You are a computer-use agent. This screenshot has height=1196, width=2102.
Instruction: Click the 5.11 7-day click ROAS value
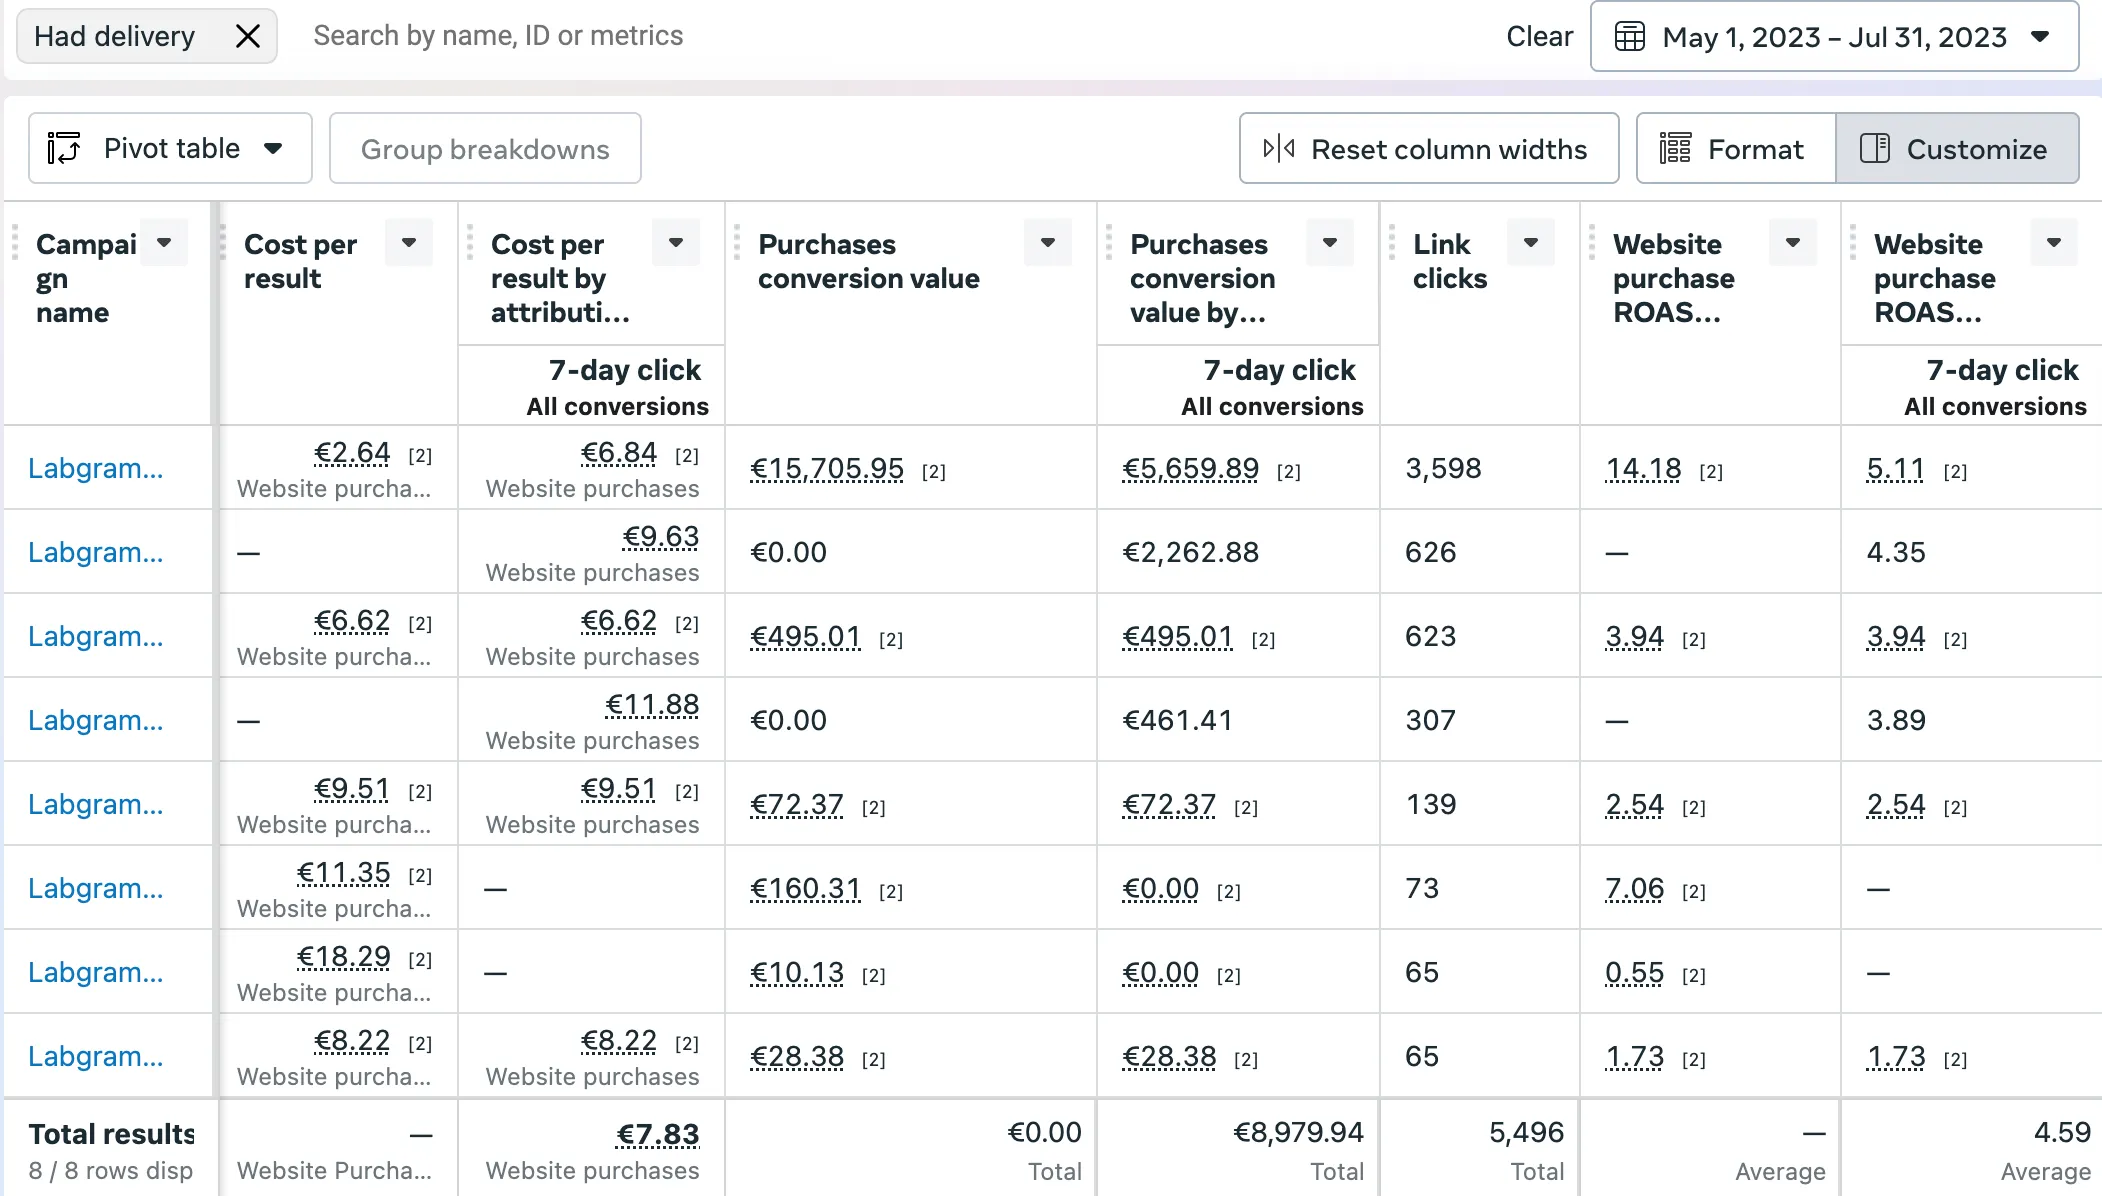[x=1895, y=469]
